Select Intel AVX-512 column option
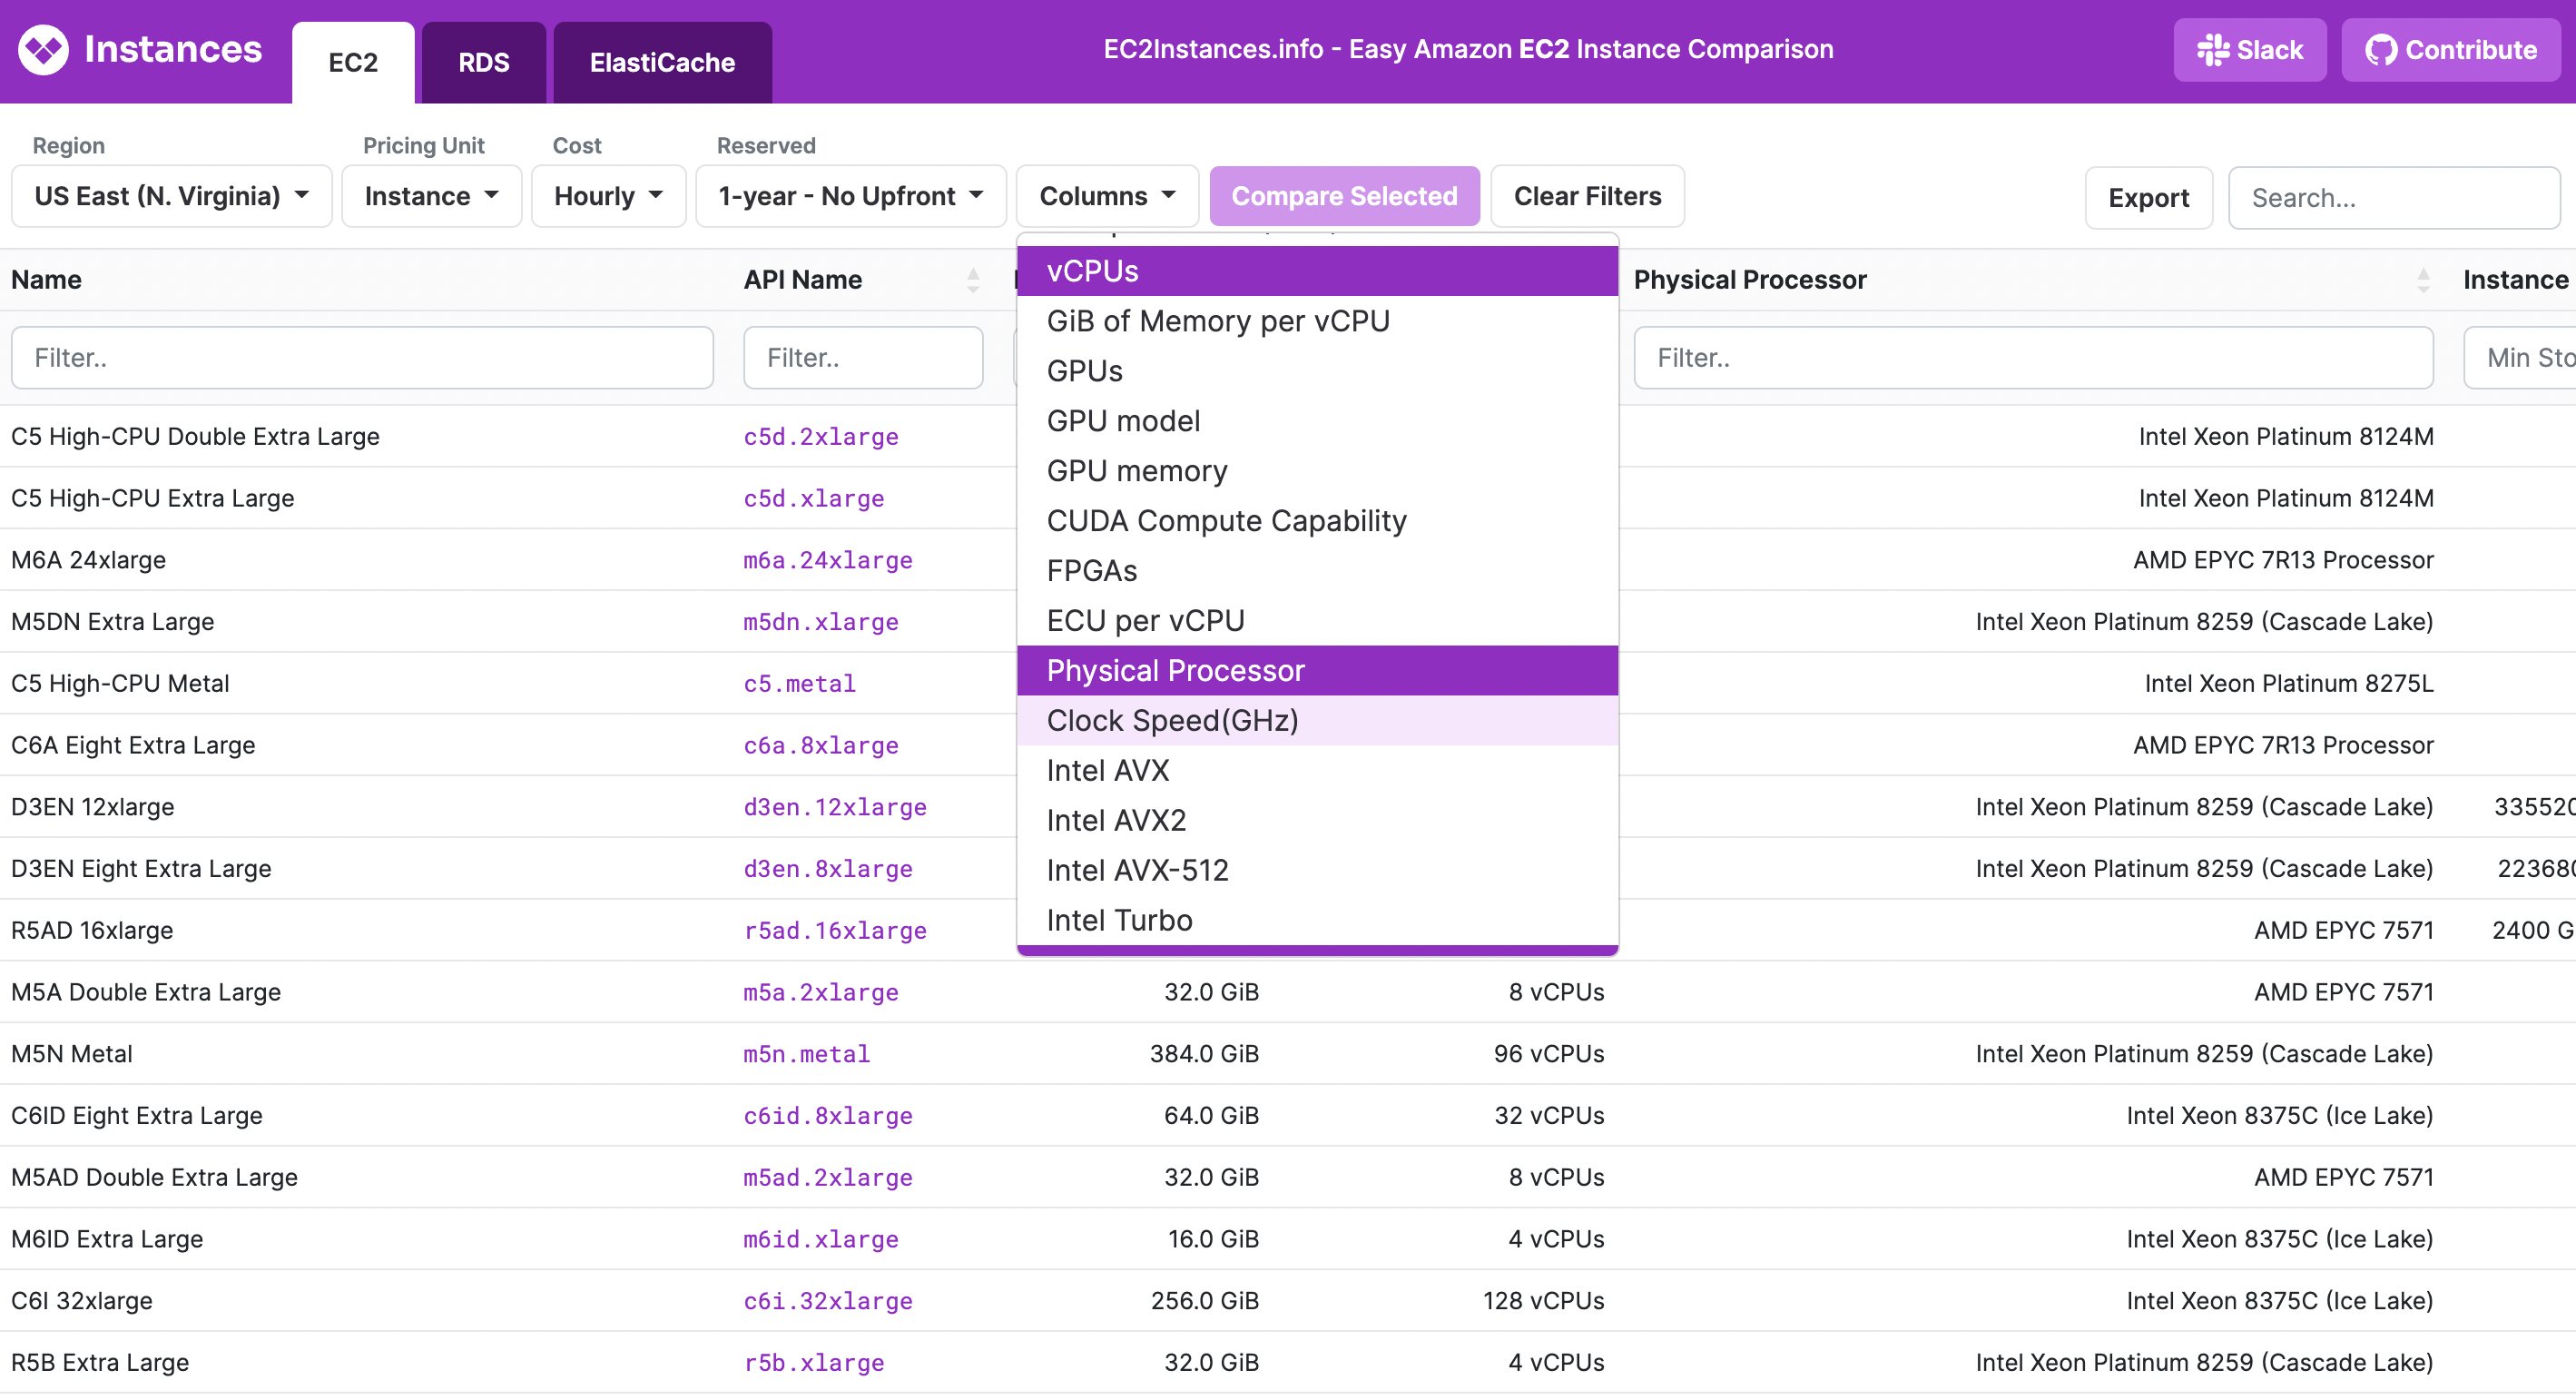 1317,871
